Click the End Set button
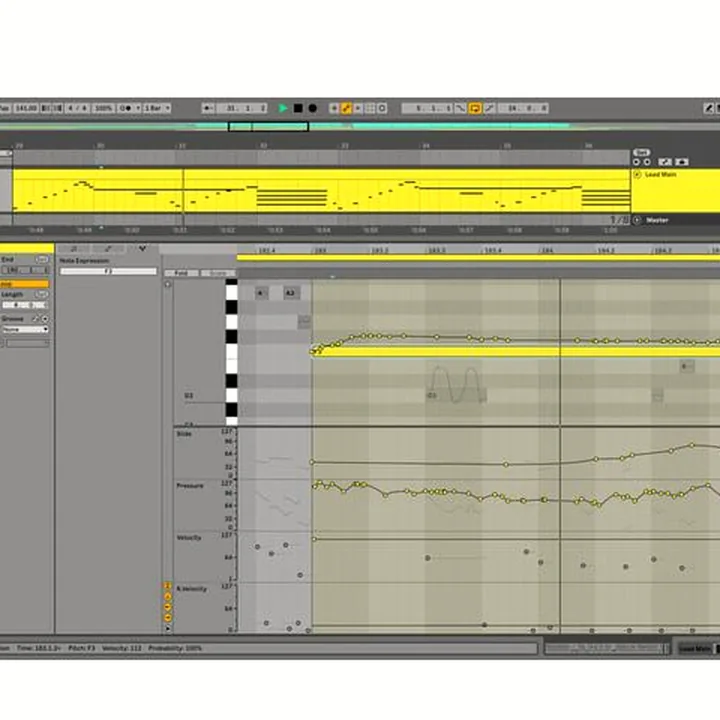 tap(42, 259)
